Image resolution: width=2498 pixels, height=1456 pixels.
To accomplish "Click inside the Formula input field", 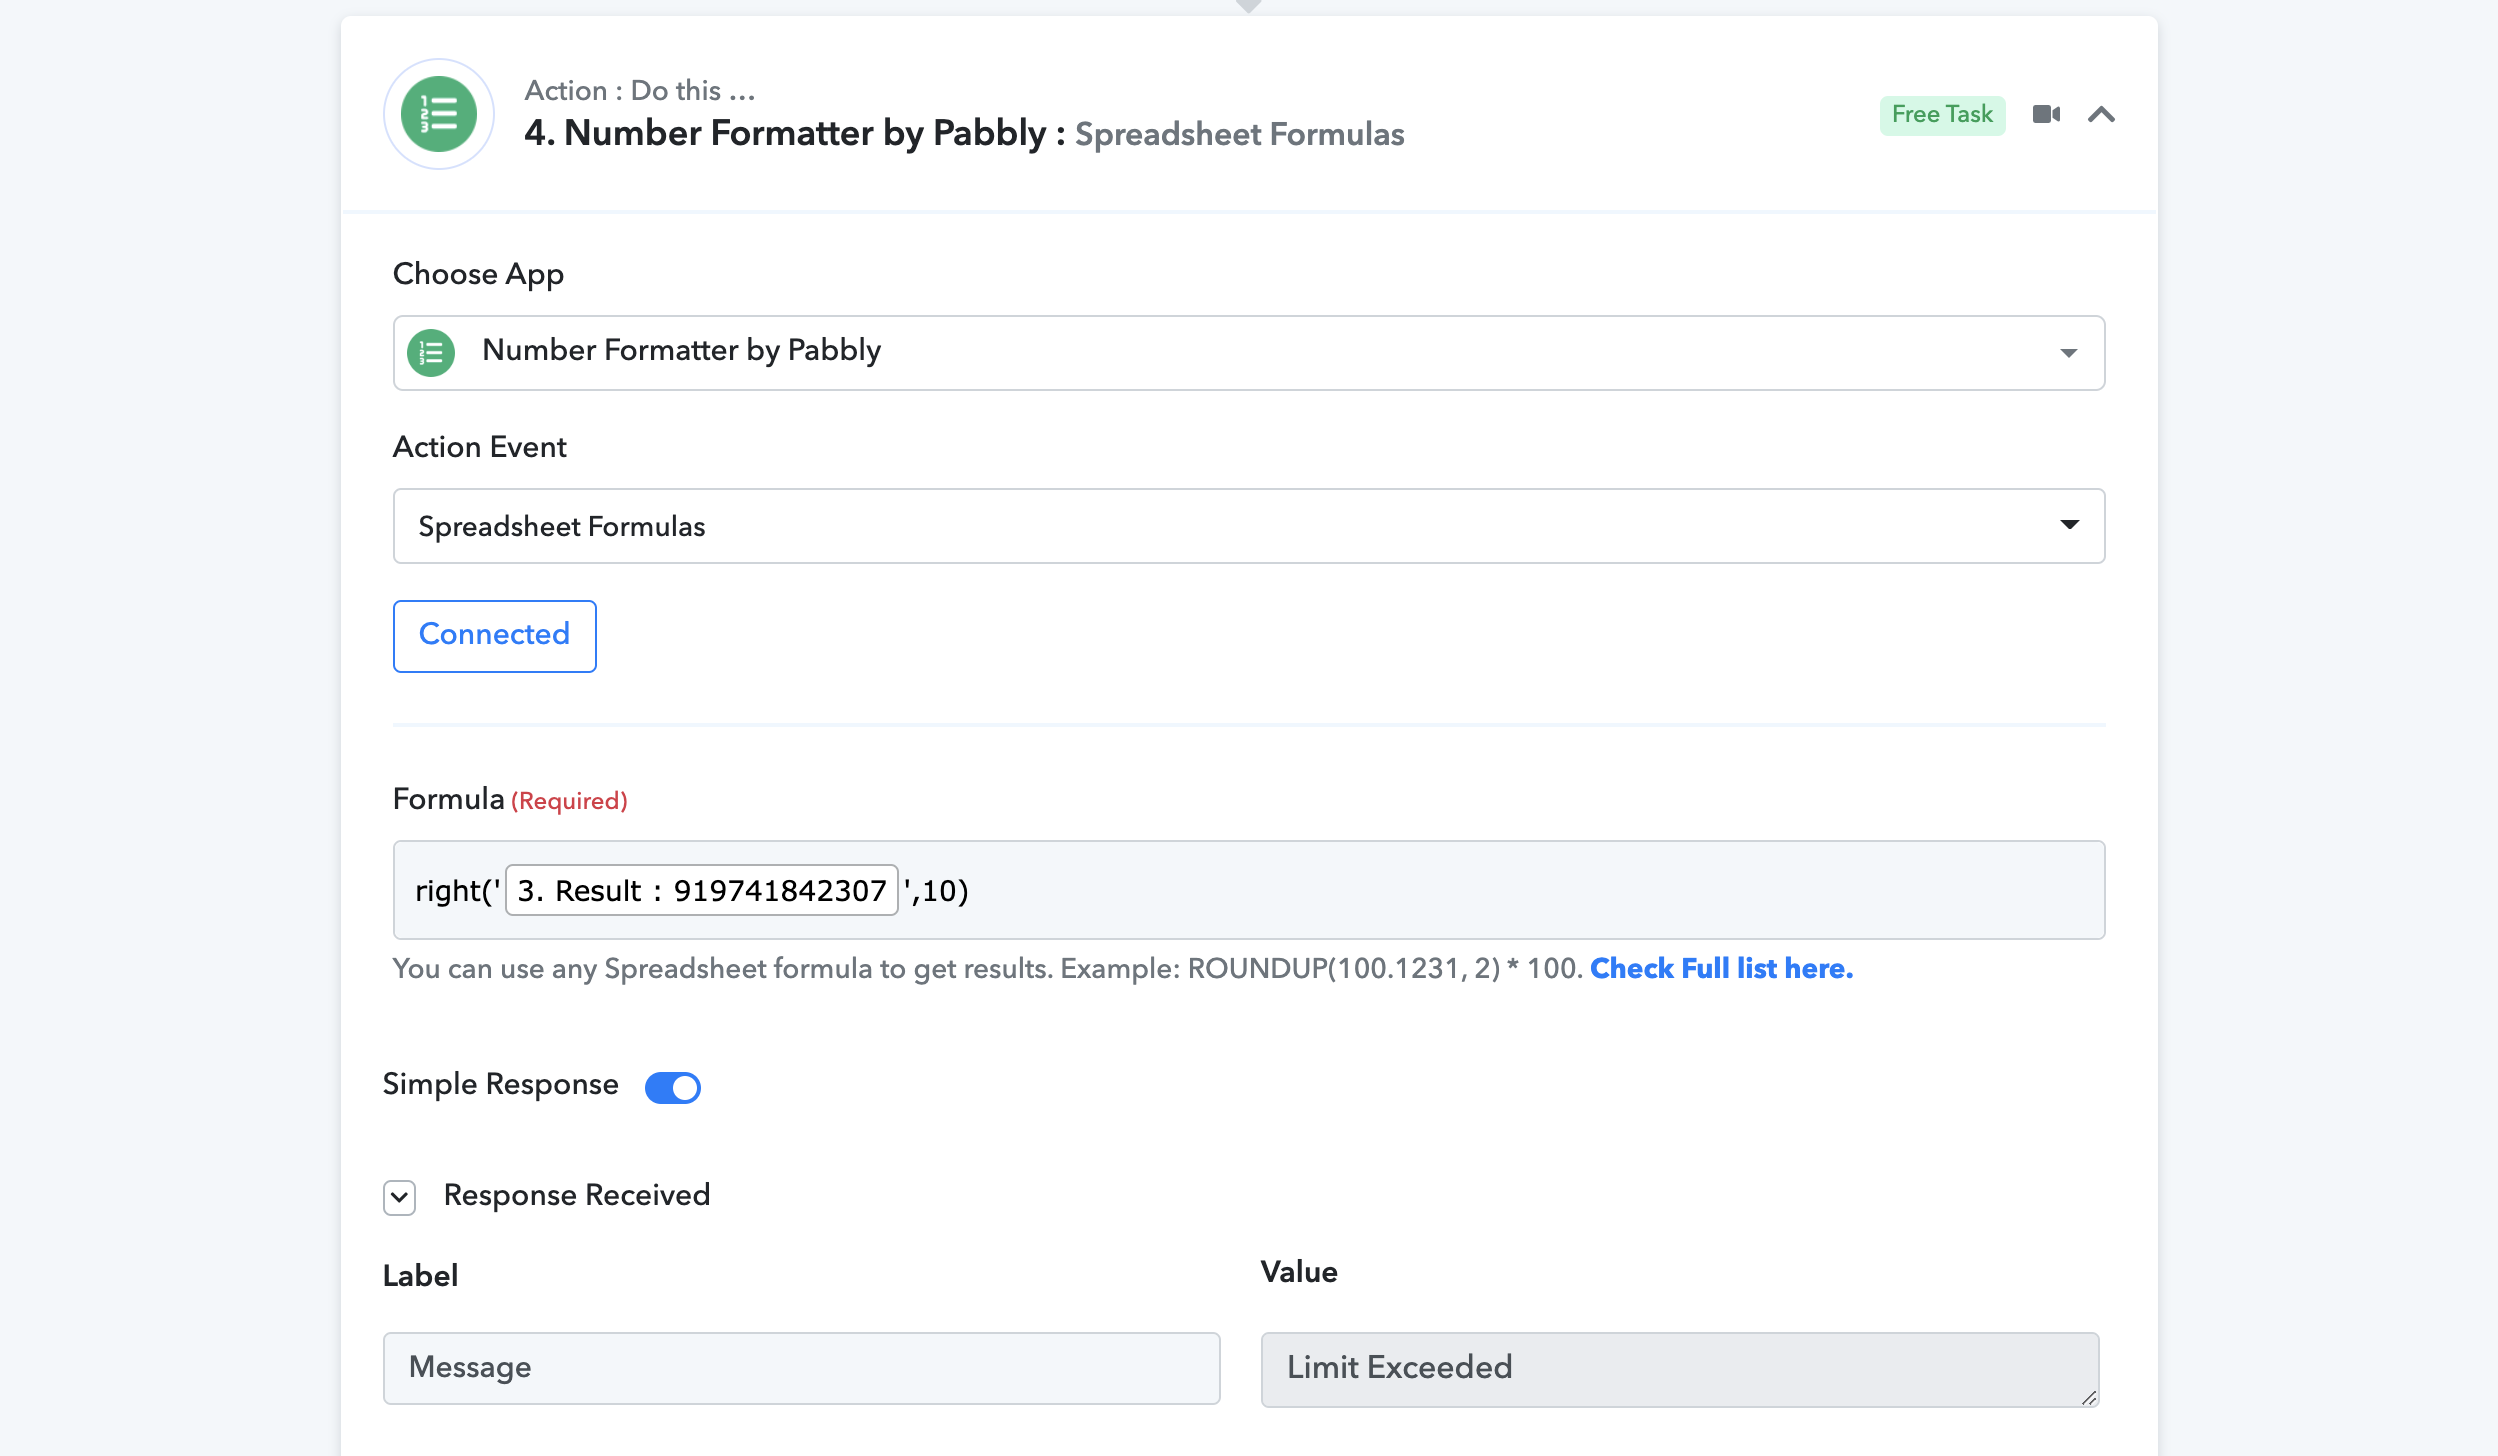I will click(x=1249, y=890).
